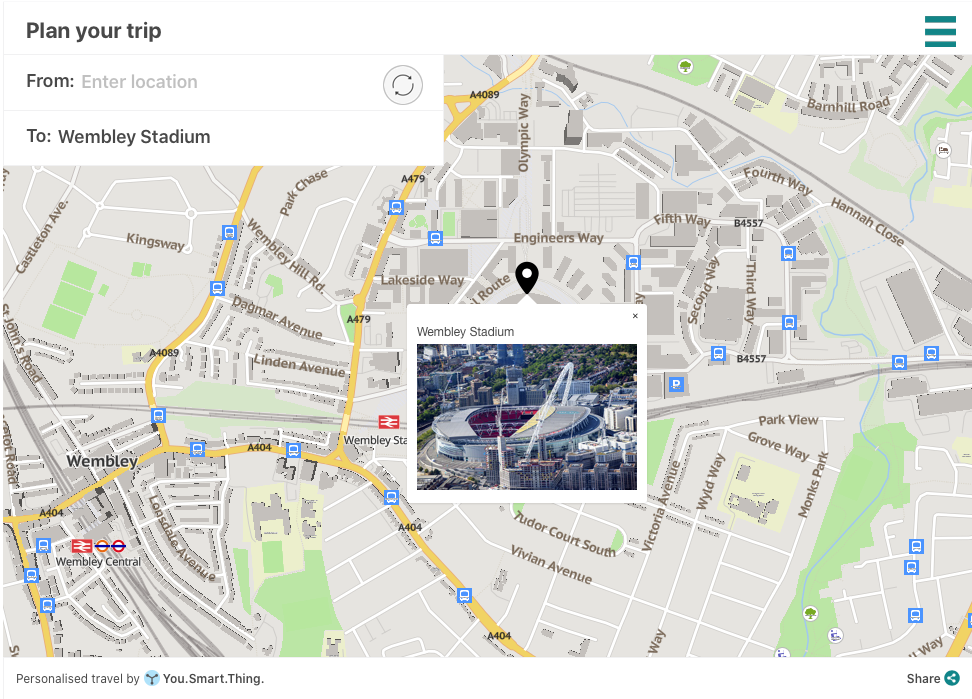Select the parking P icon
This screenshot has width=972, height=699.
pyautogui.click(x=676, y=384)
